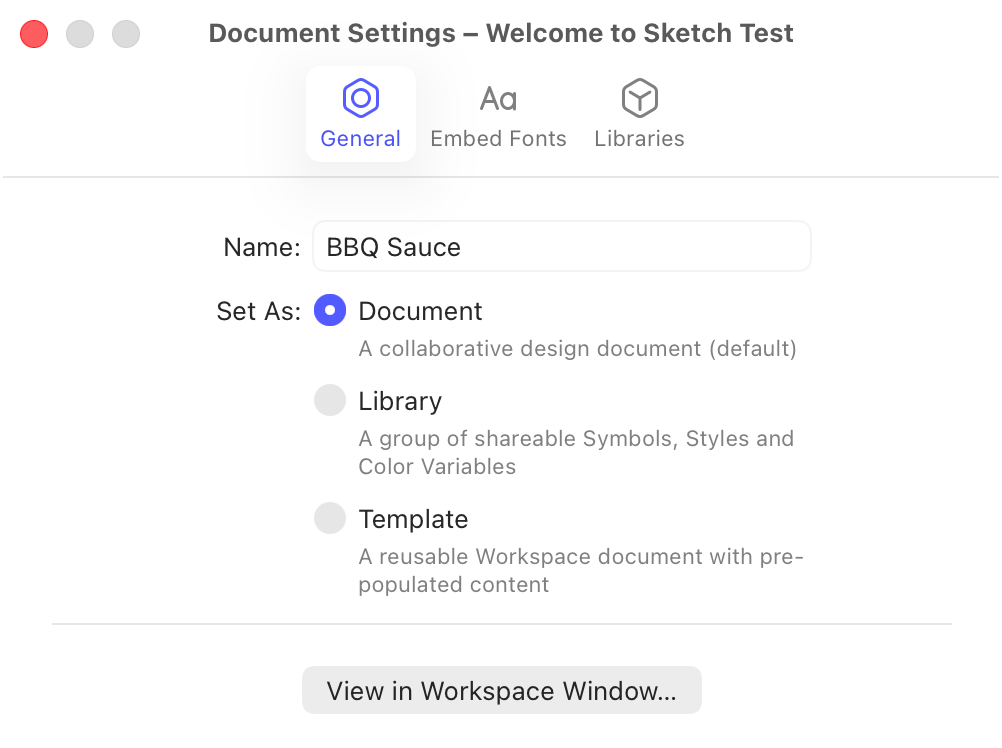Viewport: 1002px width, 748px height.
Task: Click the General hexagon icon
Action: pos(361,98)
